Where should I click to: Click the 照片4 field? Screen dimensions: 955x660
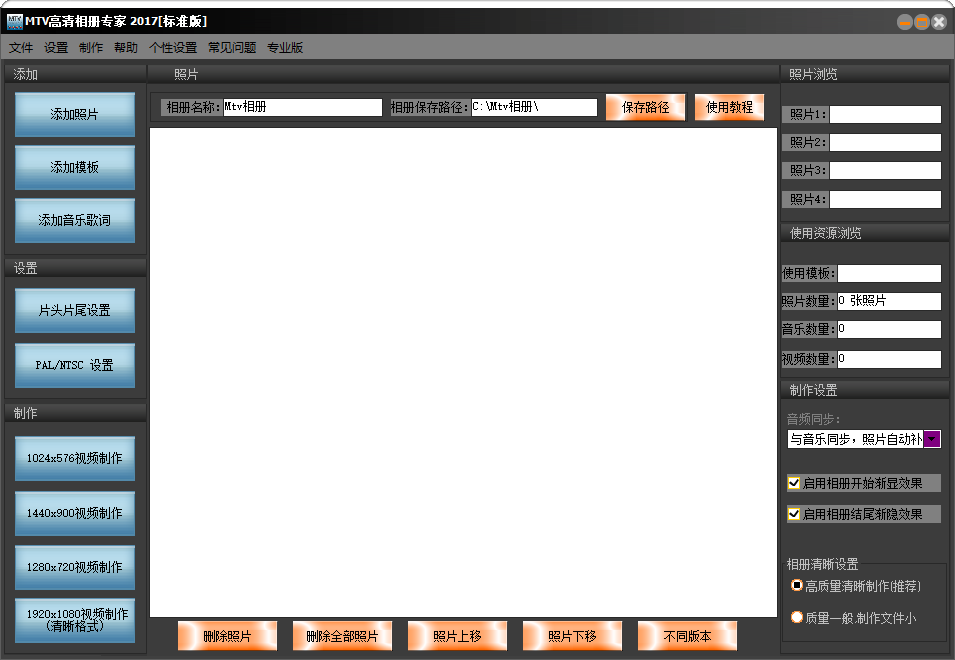tap(886, 199)
